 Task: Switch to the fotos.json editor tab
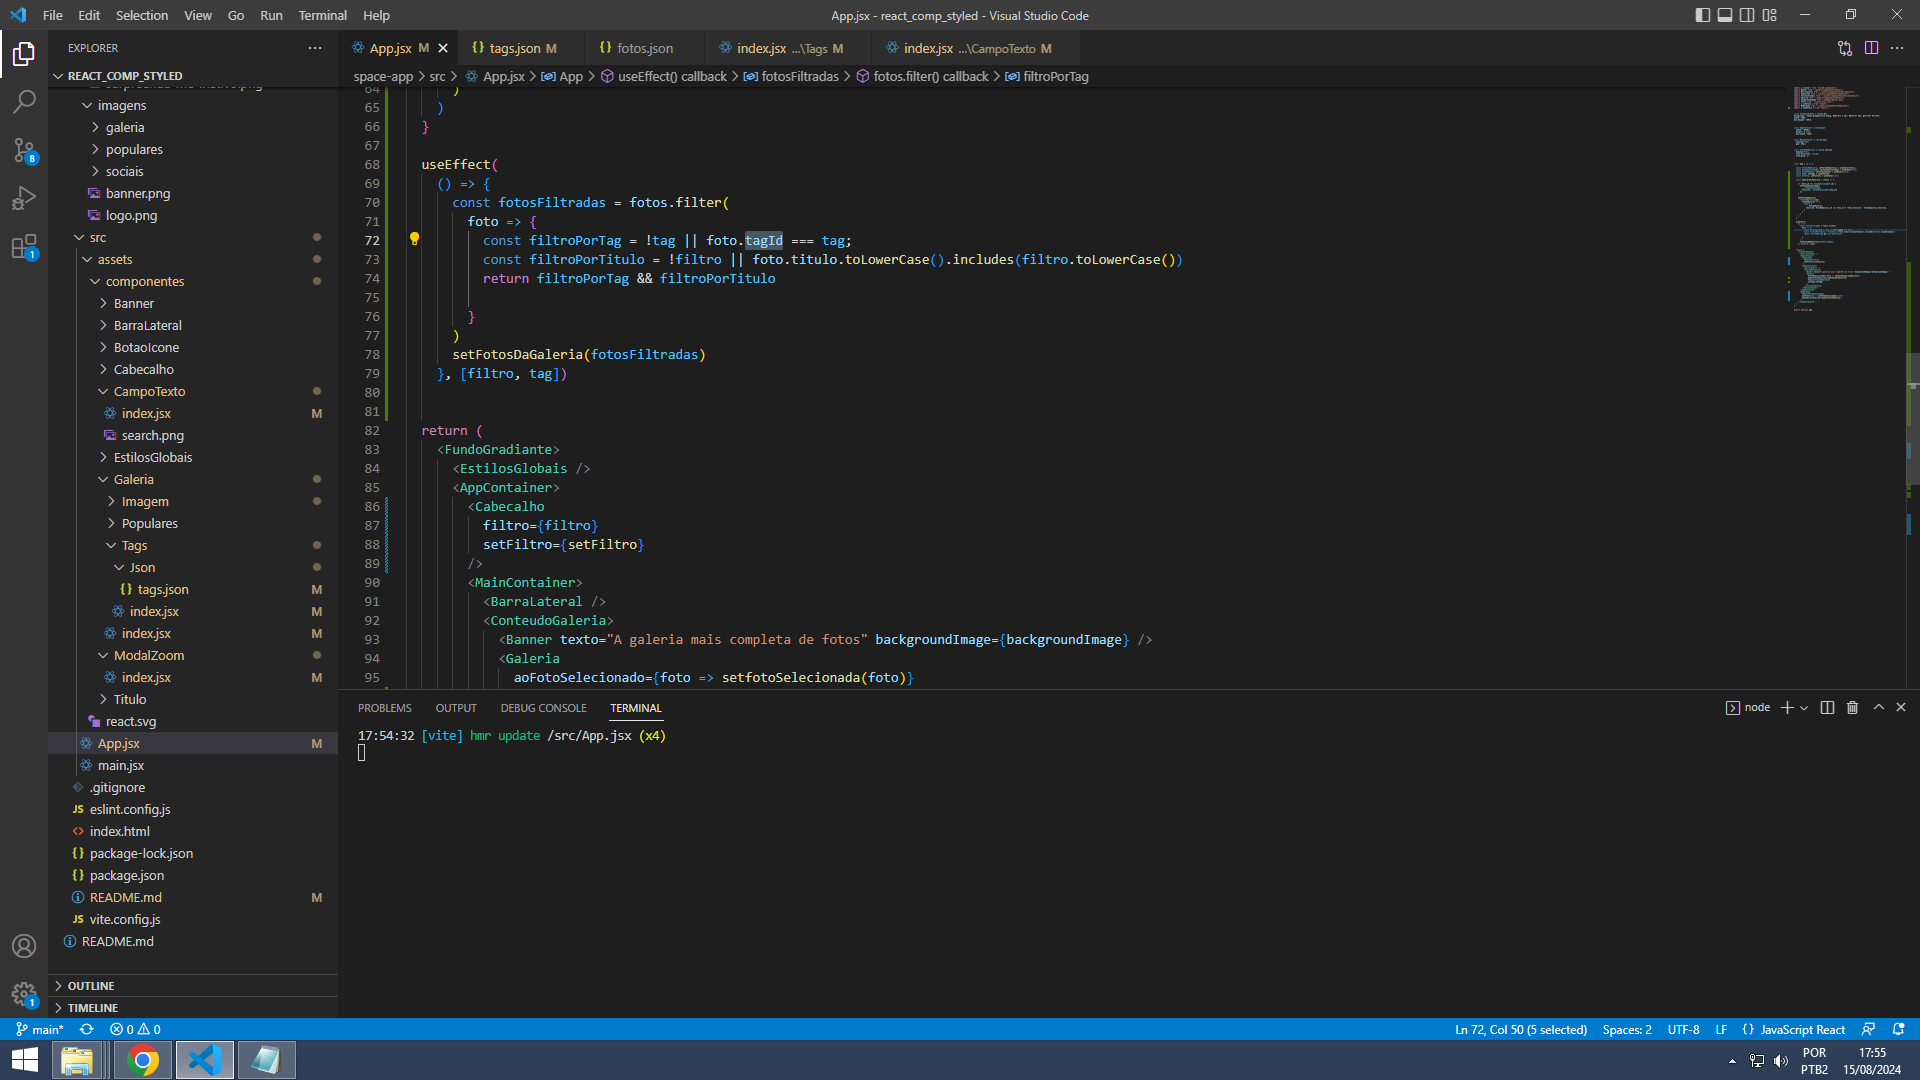coord(644,48)
